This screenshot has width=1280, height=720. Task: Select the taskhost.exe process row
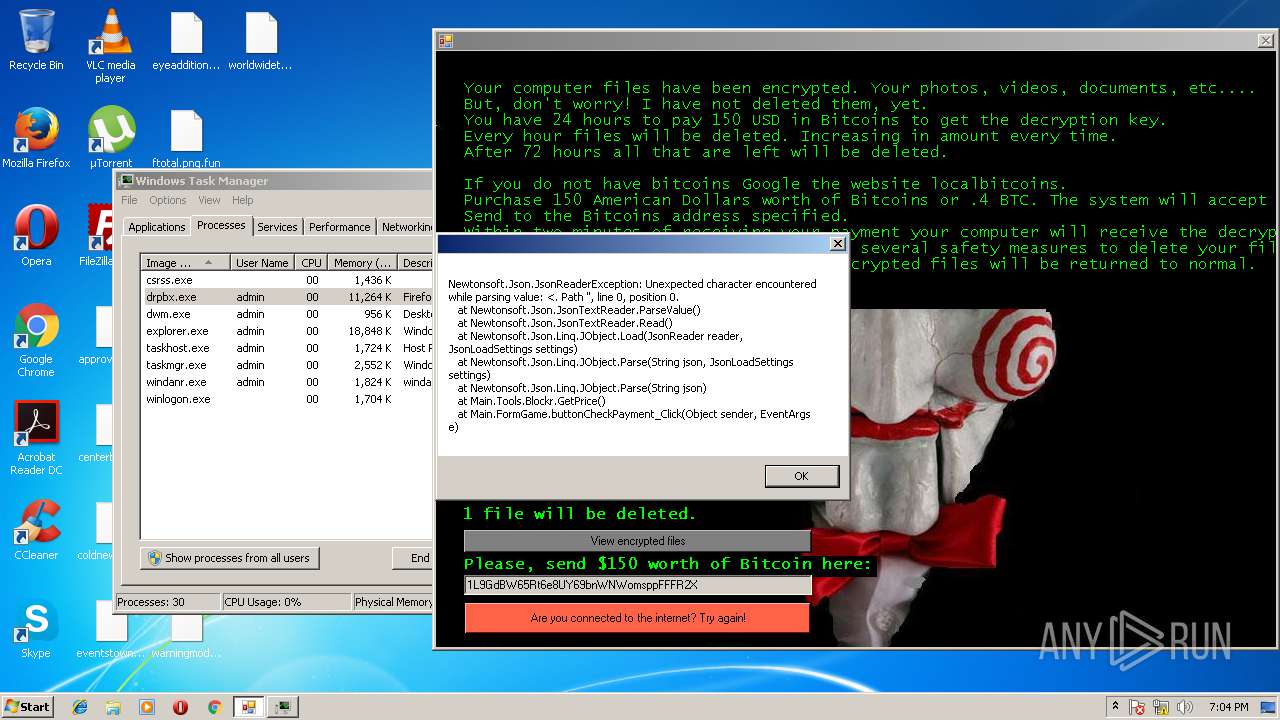point(287,348)
